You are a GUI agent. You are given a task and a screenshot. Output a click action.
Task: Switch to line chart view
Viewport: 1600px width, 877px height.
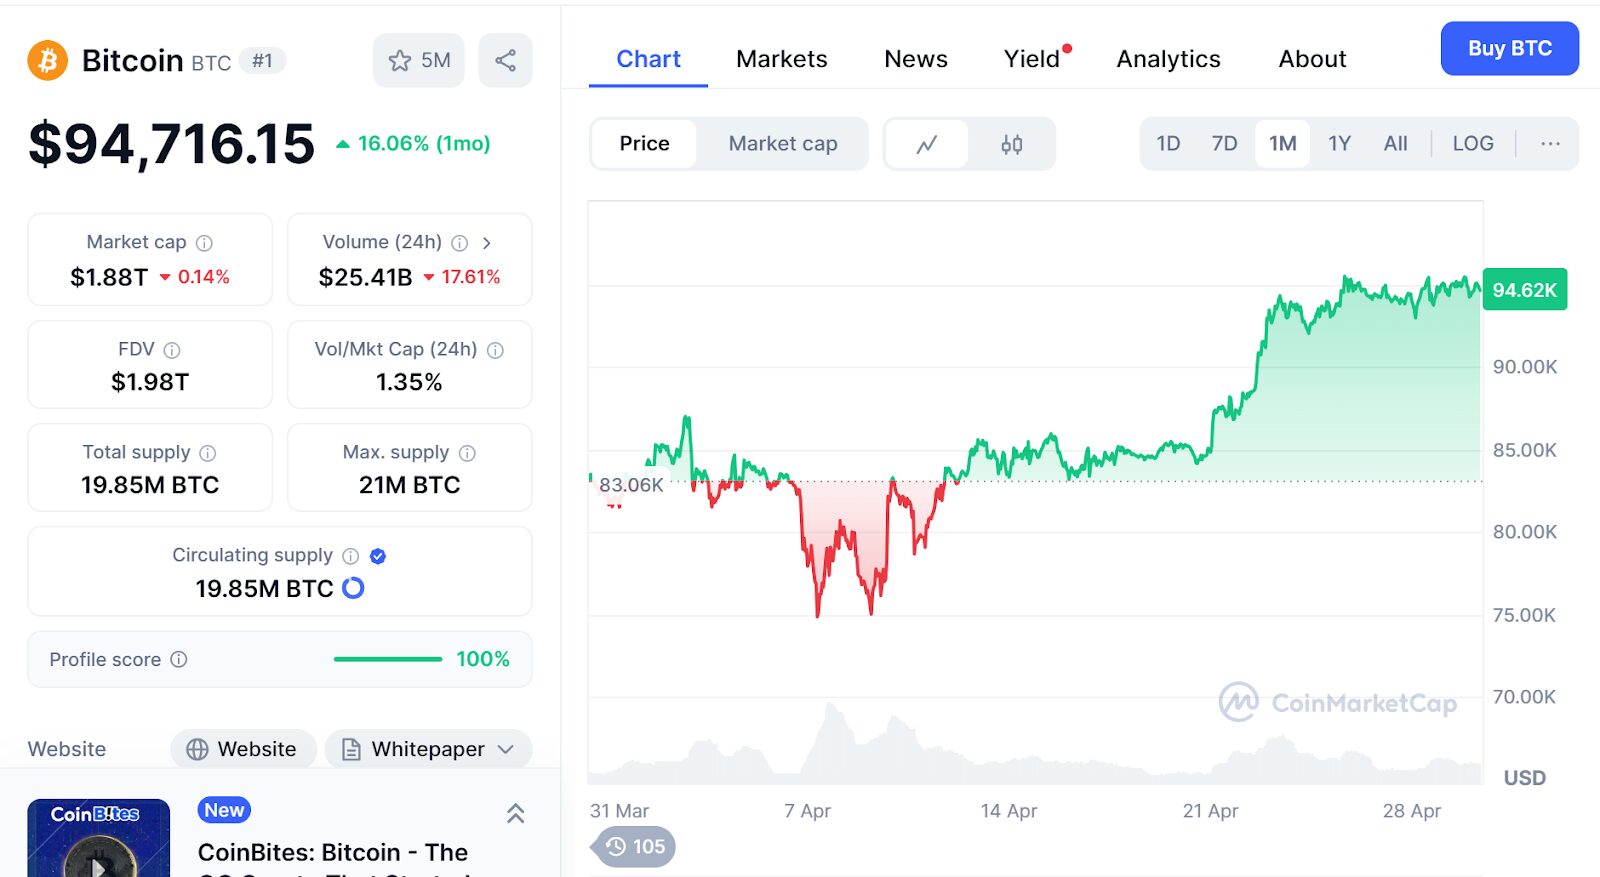[x=927, y=144]
